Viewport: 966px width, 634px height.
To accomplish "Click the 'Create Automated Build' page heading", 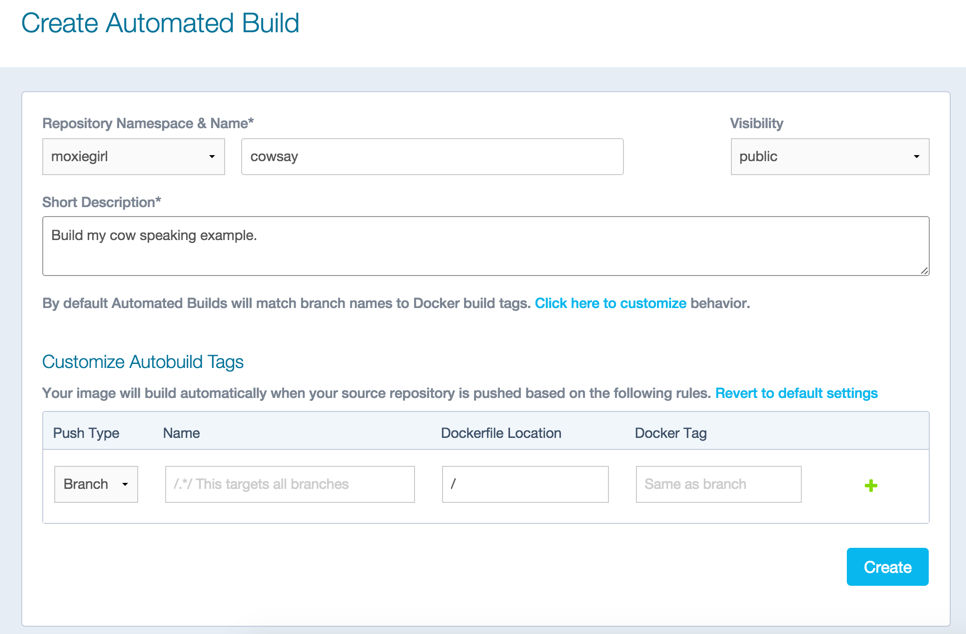I will coord(160,23).
